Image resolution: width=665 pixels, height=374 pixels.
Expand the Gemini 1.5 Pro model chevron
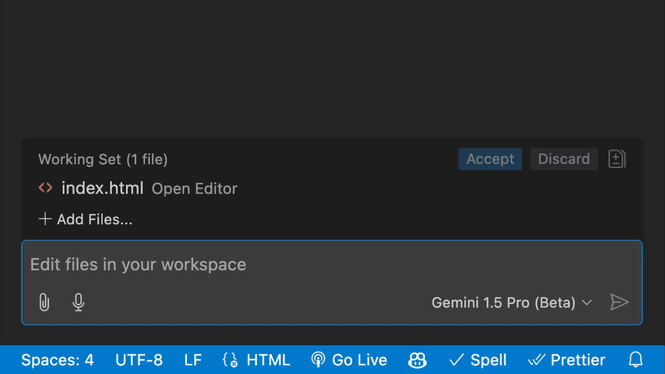point(587,303)
